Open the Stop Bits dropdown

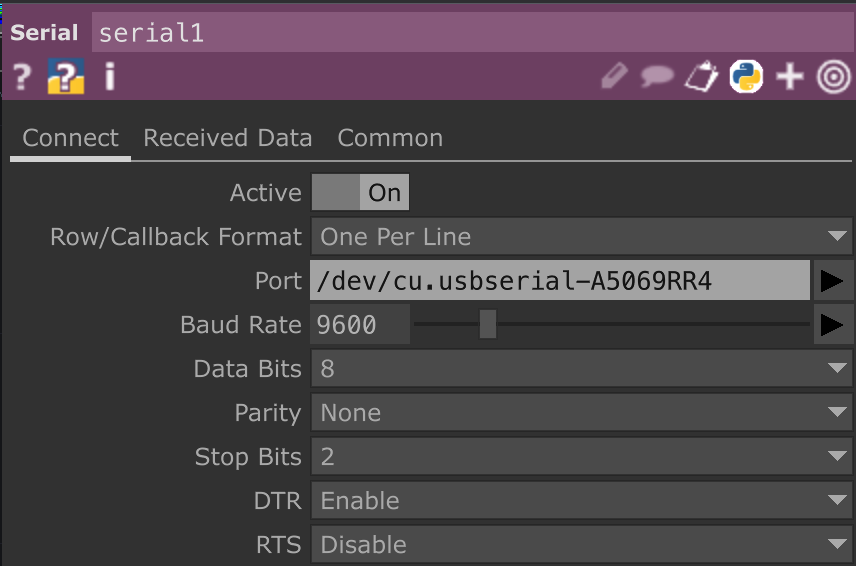[x=581, y=456]
